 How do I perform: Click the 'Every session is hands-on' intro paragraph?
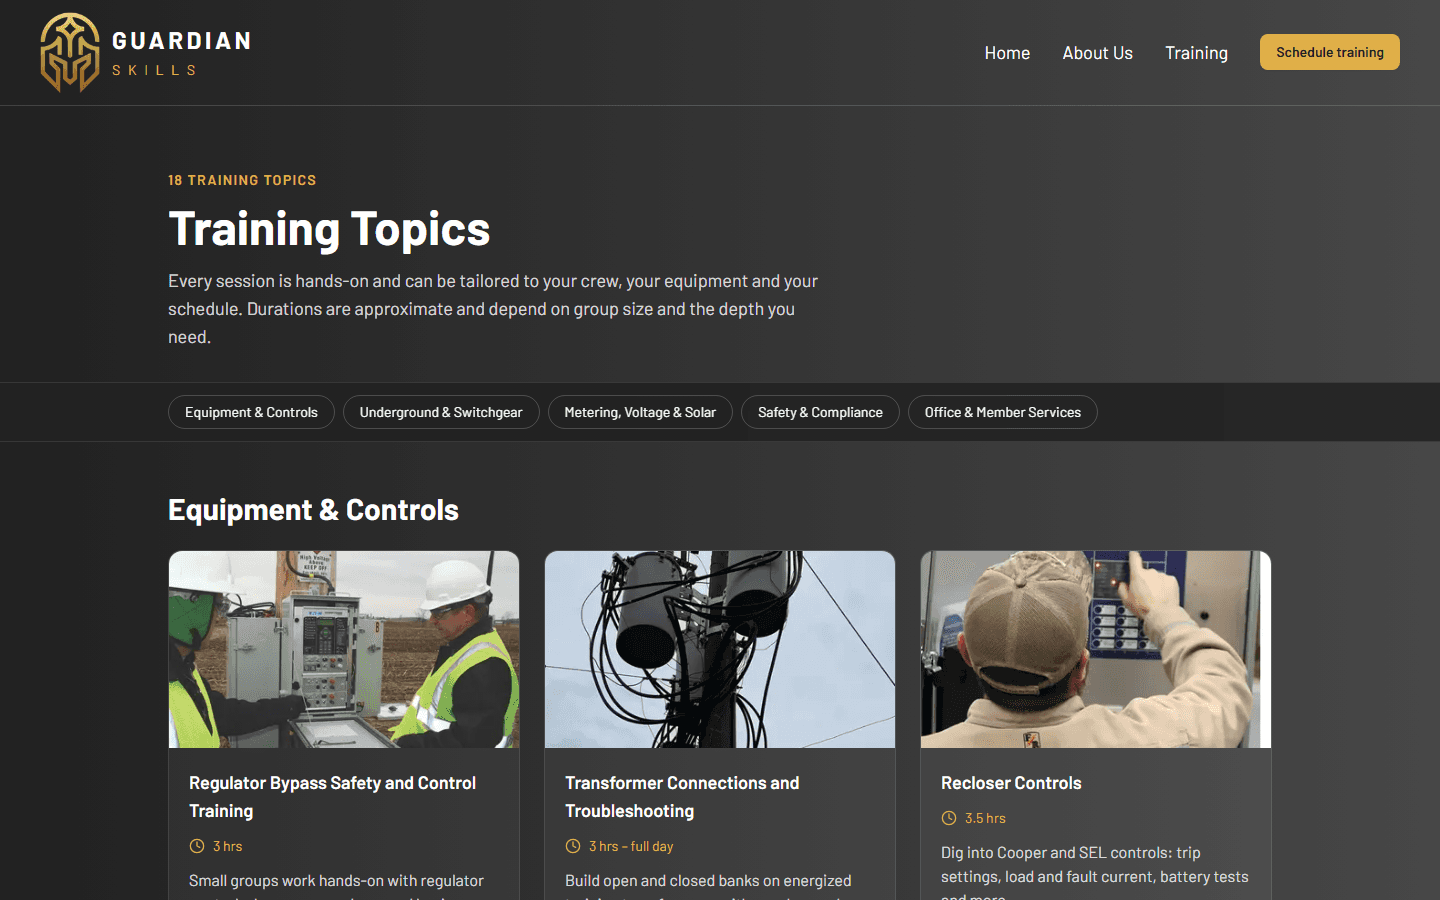pos(493,309)
